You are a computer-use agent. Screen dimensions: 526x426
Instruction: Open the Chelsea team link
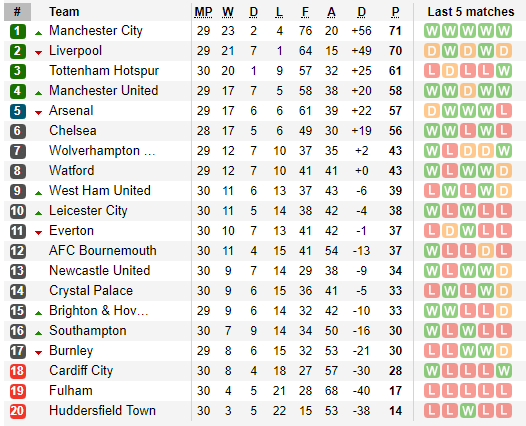[73, 130]
